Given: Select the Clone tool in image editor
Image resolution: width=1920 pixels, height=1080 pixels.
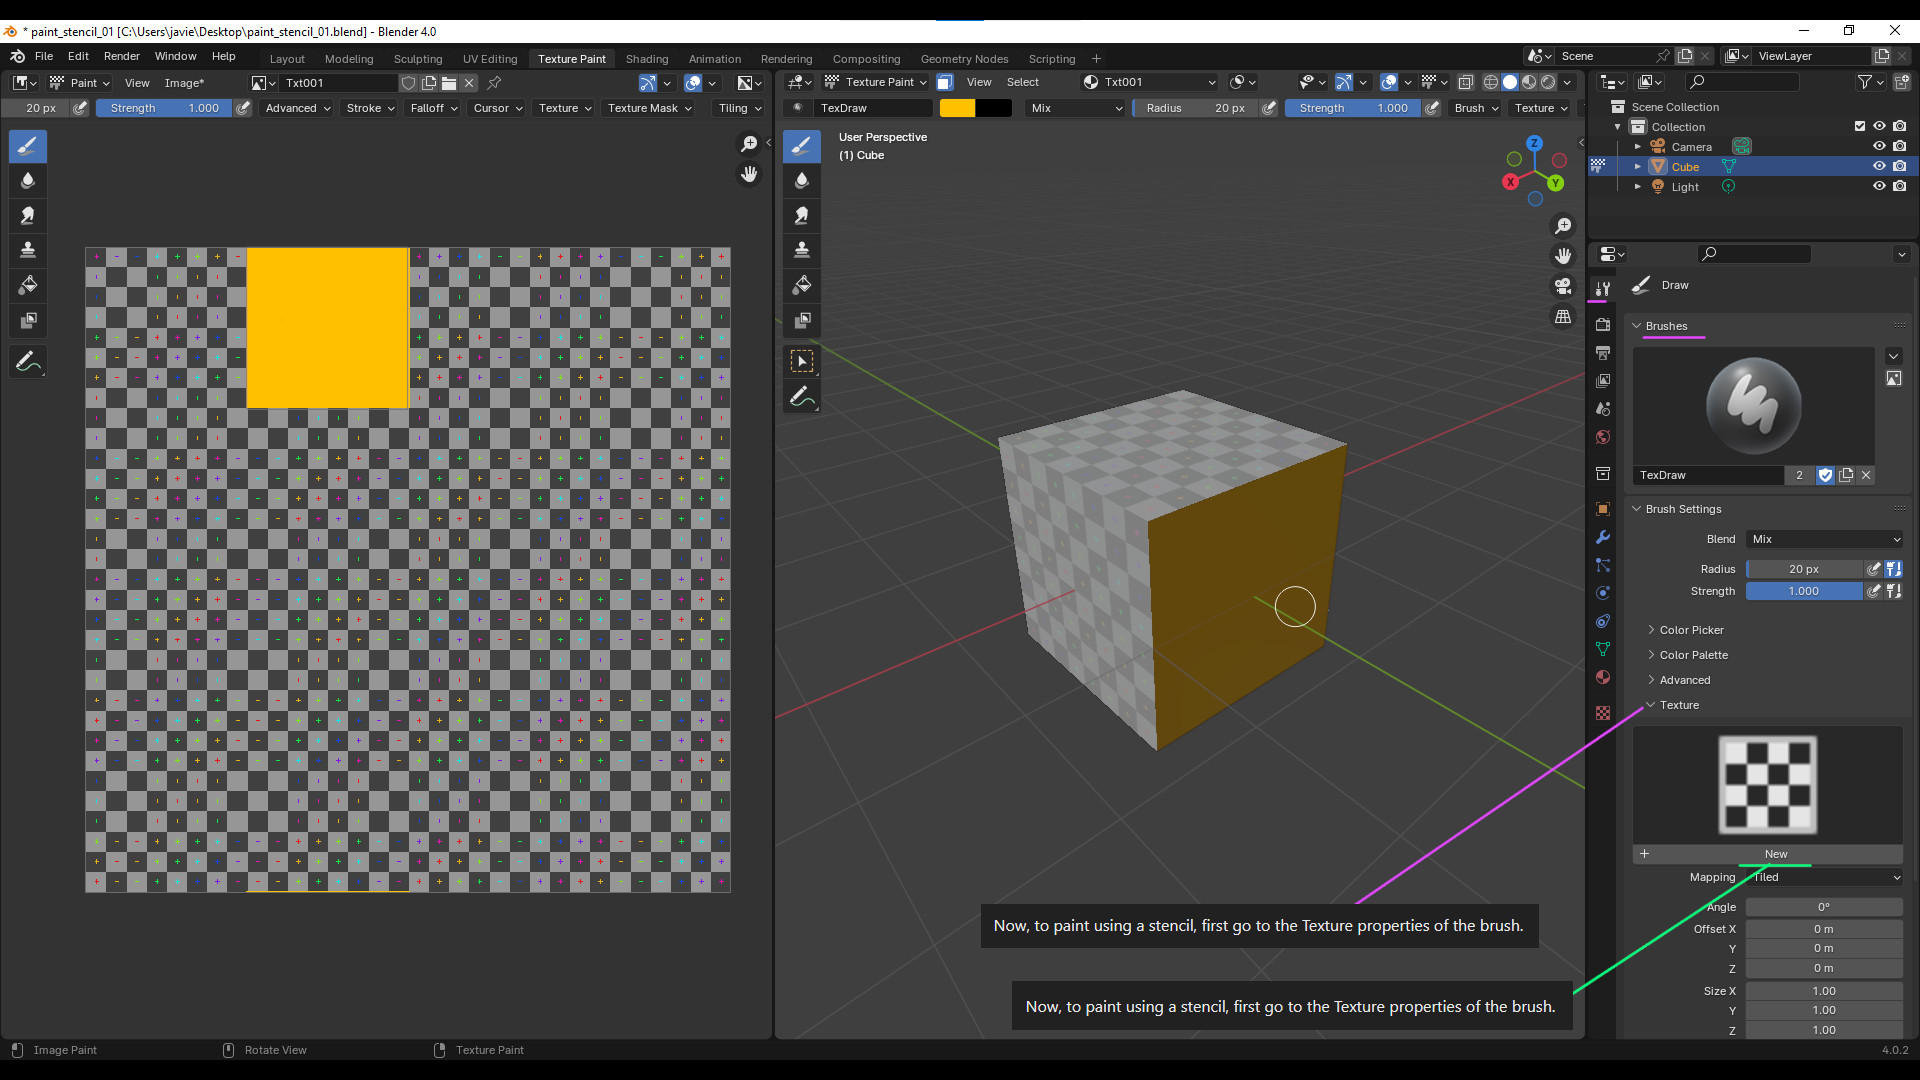Looking at the screenshot, I should click(x=28, y=250).
